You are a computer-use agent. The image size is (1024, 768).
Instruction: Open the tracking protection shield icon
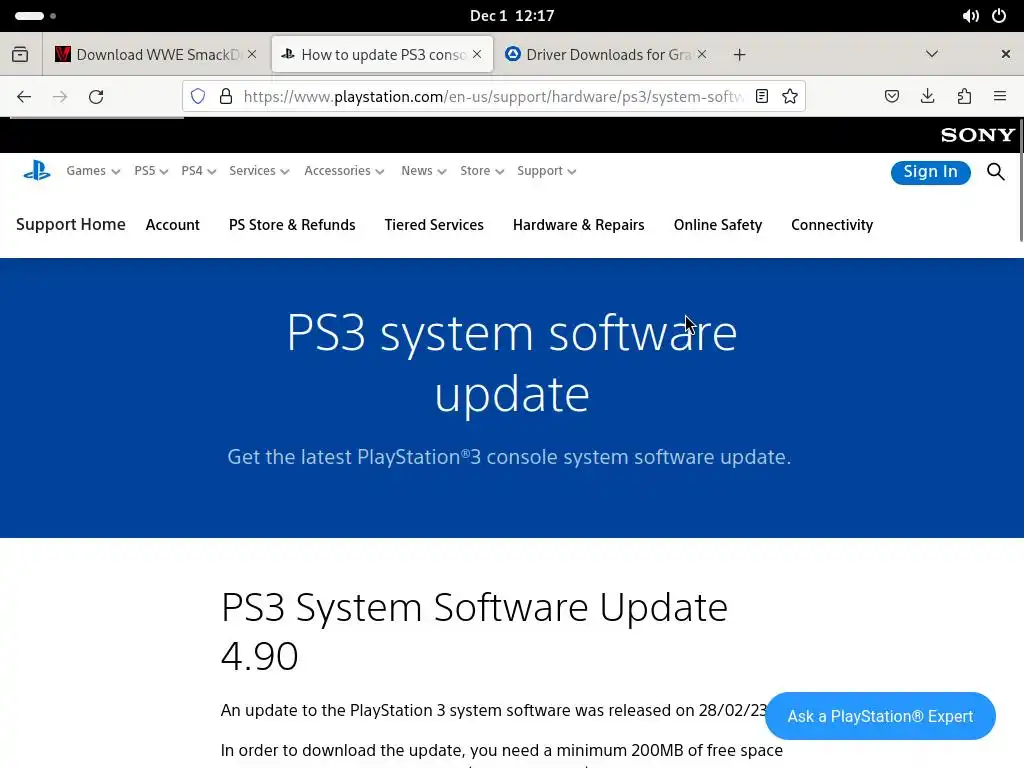point(198,97)
